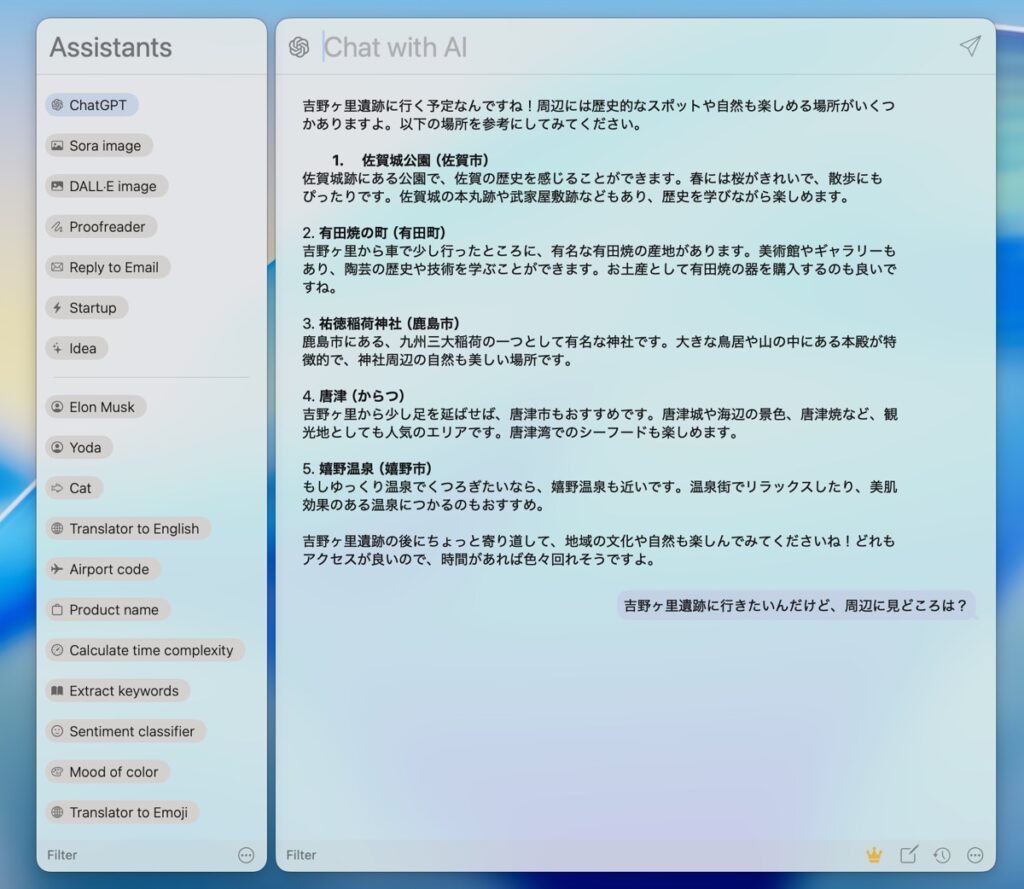Open the Proofreader assistant

100,227
